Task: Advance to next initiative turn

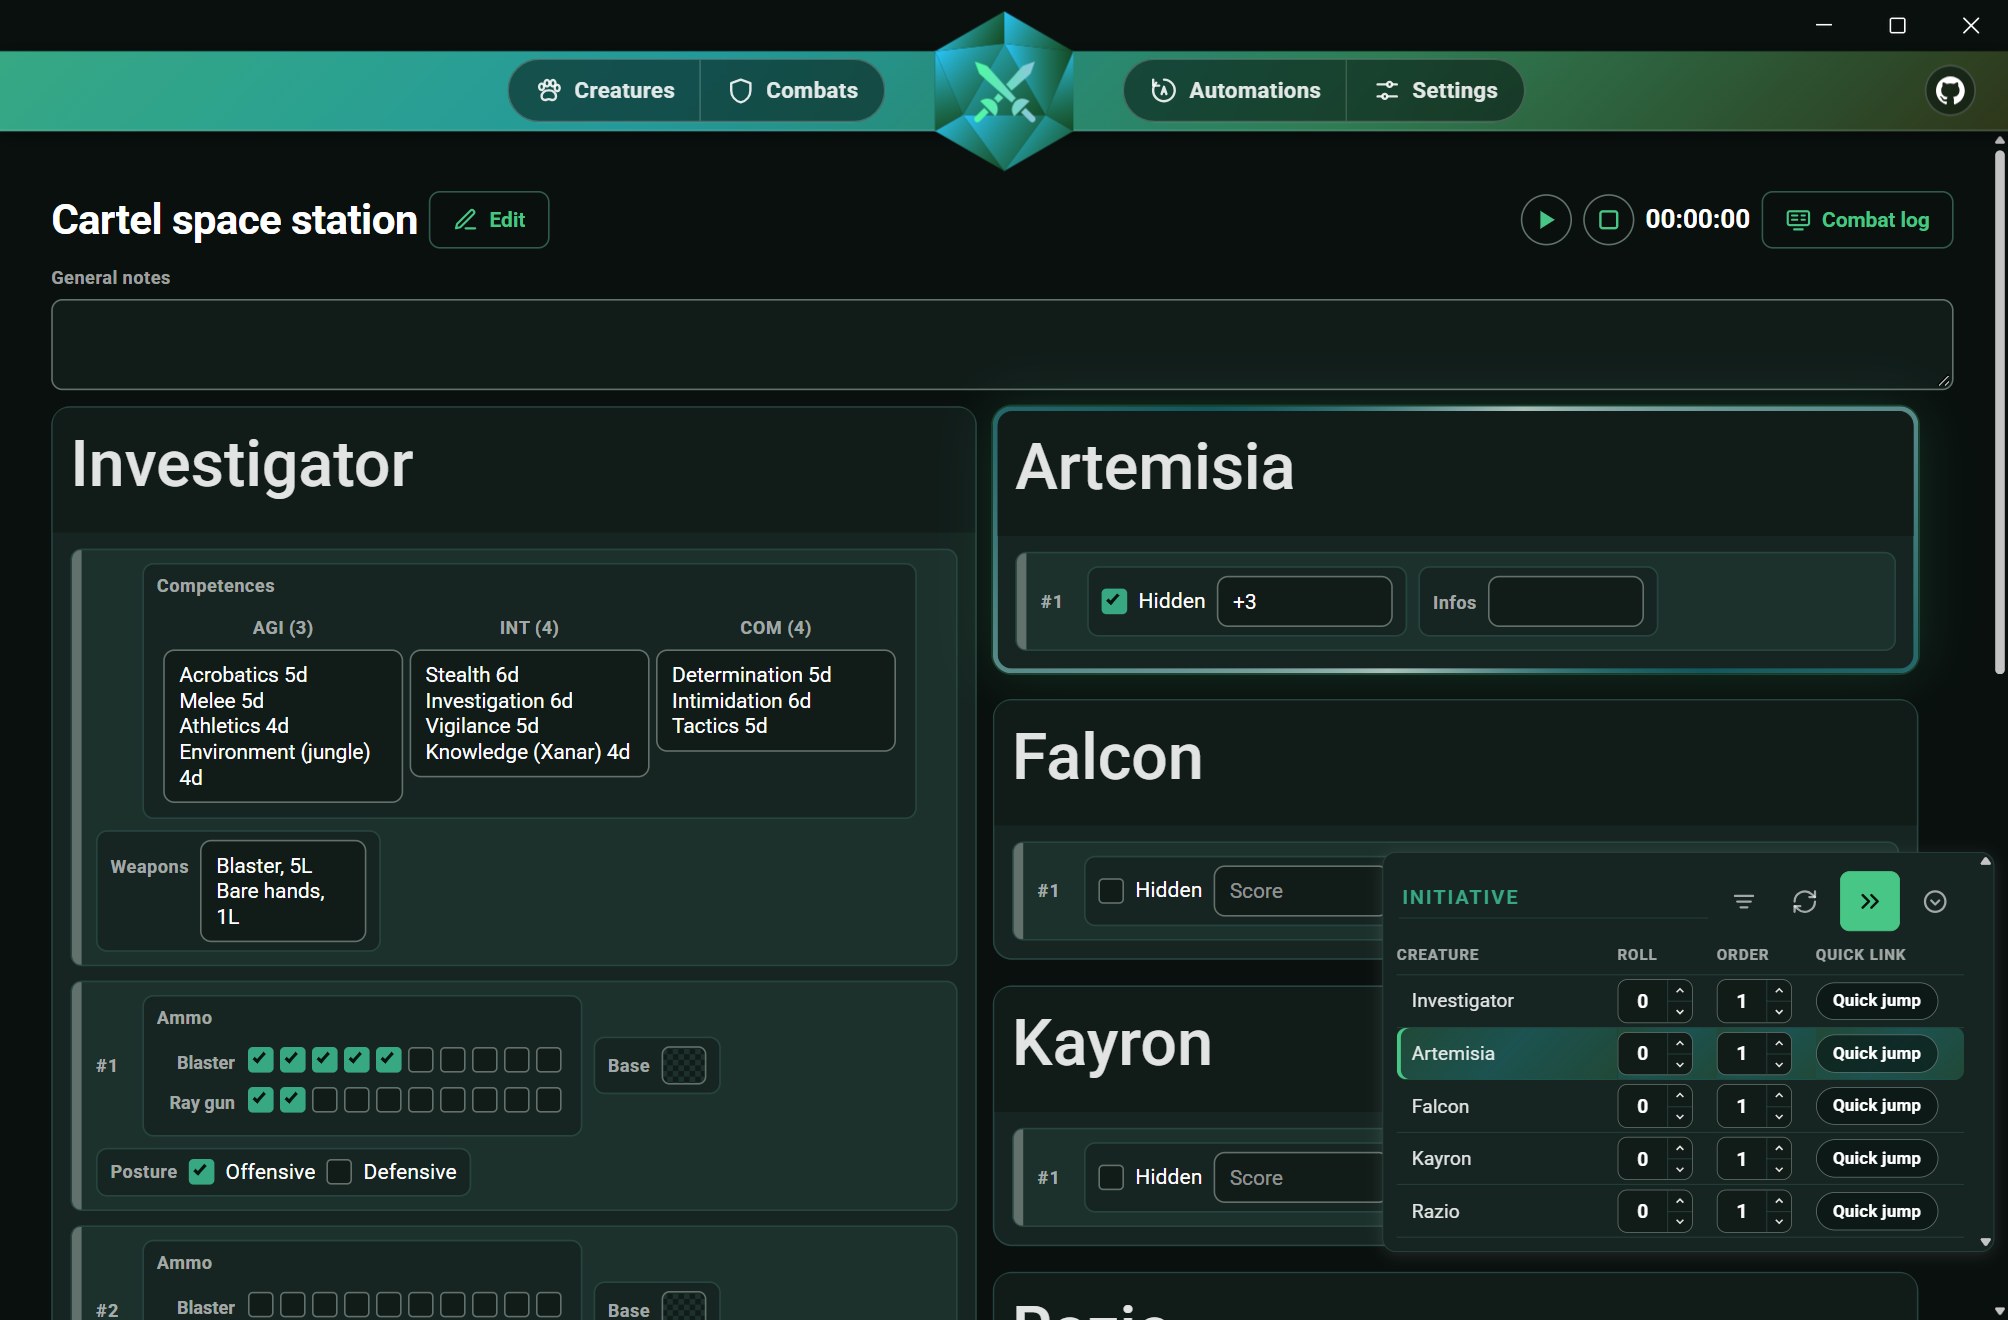Action: pyautogui.click(x=1869, y=901)
